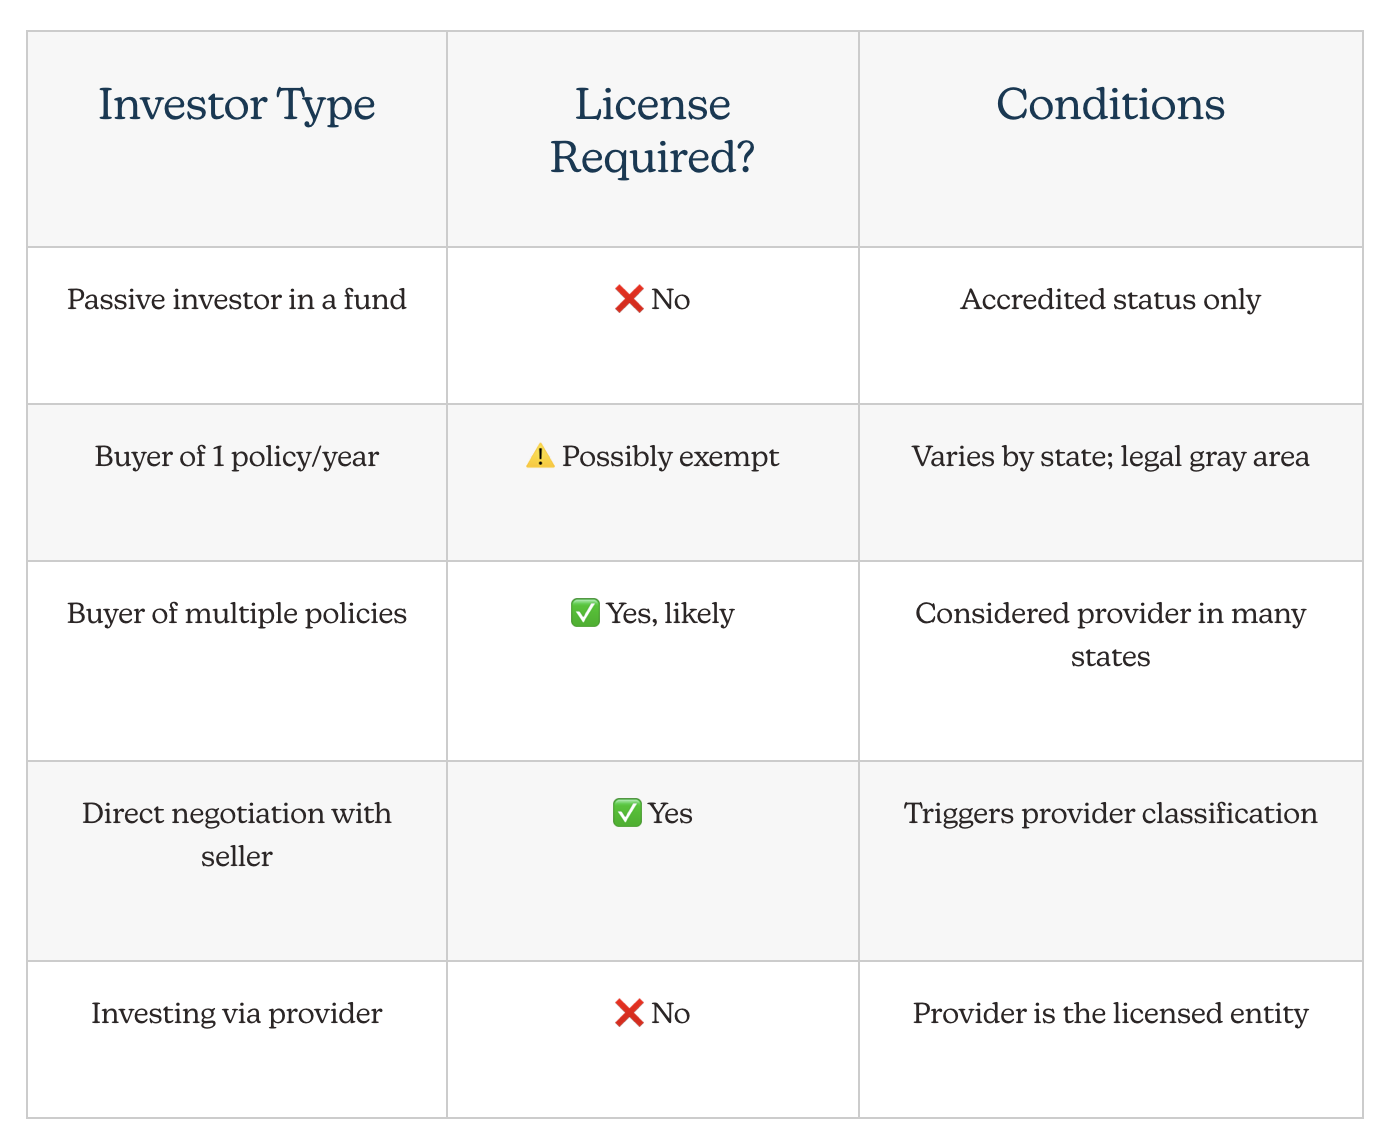Image resolution: width=1398 pixels, height=1140 pixels.
Task: Click the green checkmark icon next to plain Yes
Action: pos(627,813)
